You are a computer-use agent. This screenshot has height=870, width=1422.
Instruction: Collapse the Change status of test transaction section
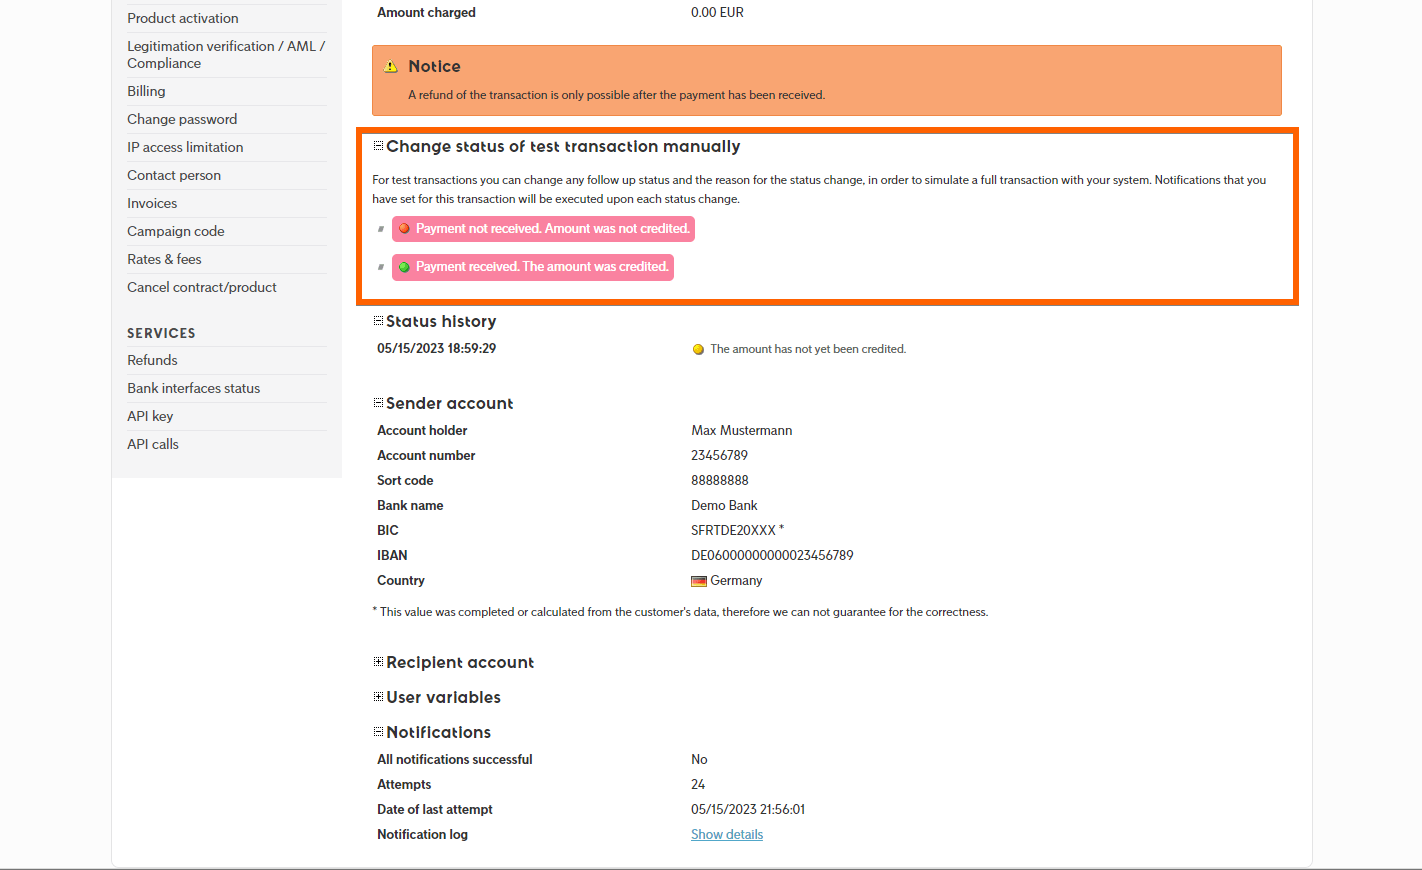pyautogui.click(x=379, y=146)
